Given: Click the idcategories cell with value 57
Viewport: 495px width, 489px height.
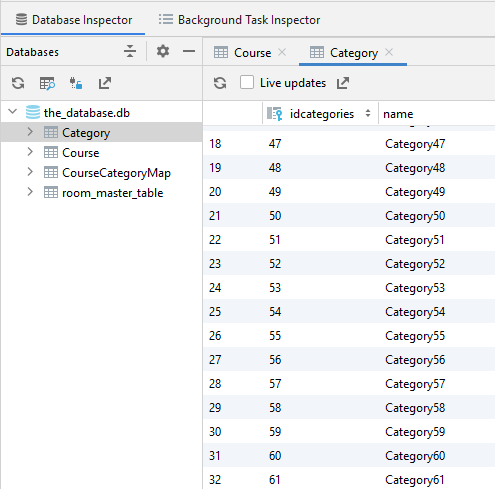Looking at the screenshot, I should pyautogui.click(x=275, y=384).
